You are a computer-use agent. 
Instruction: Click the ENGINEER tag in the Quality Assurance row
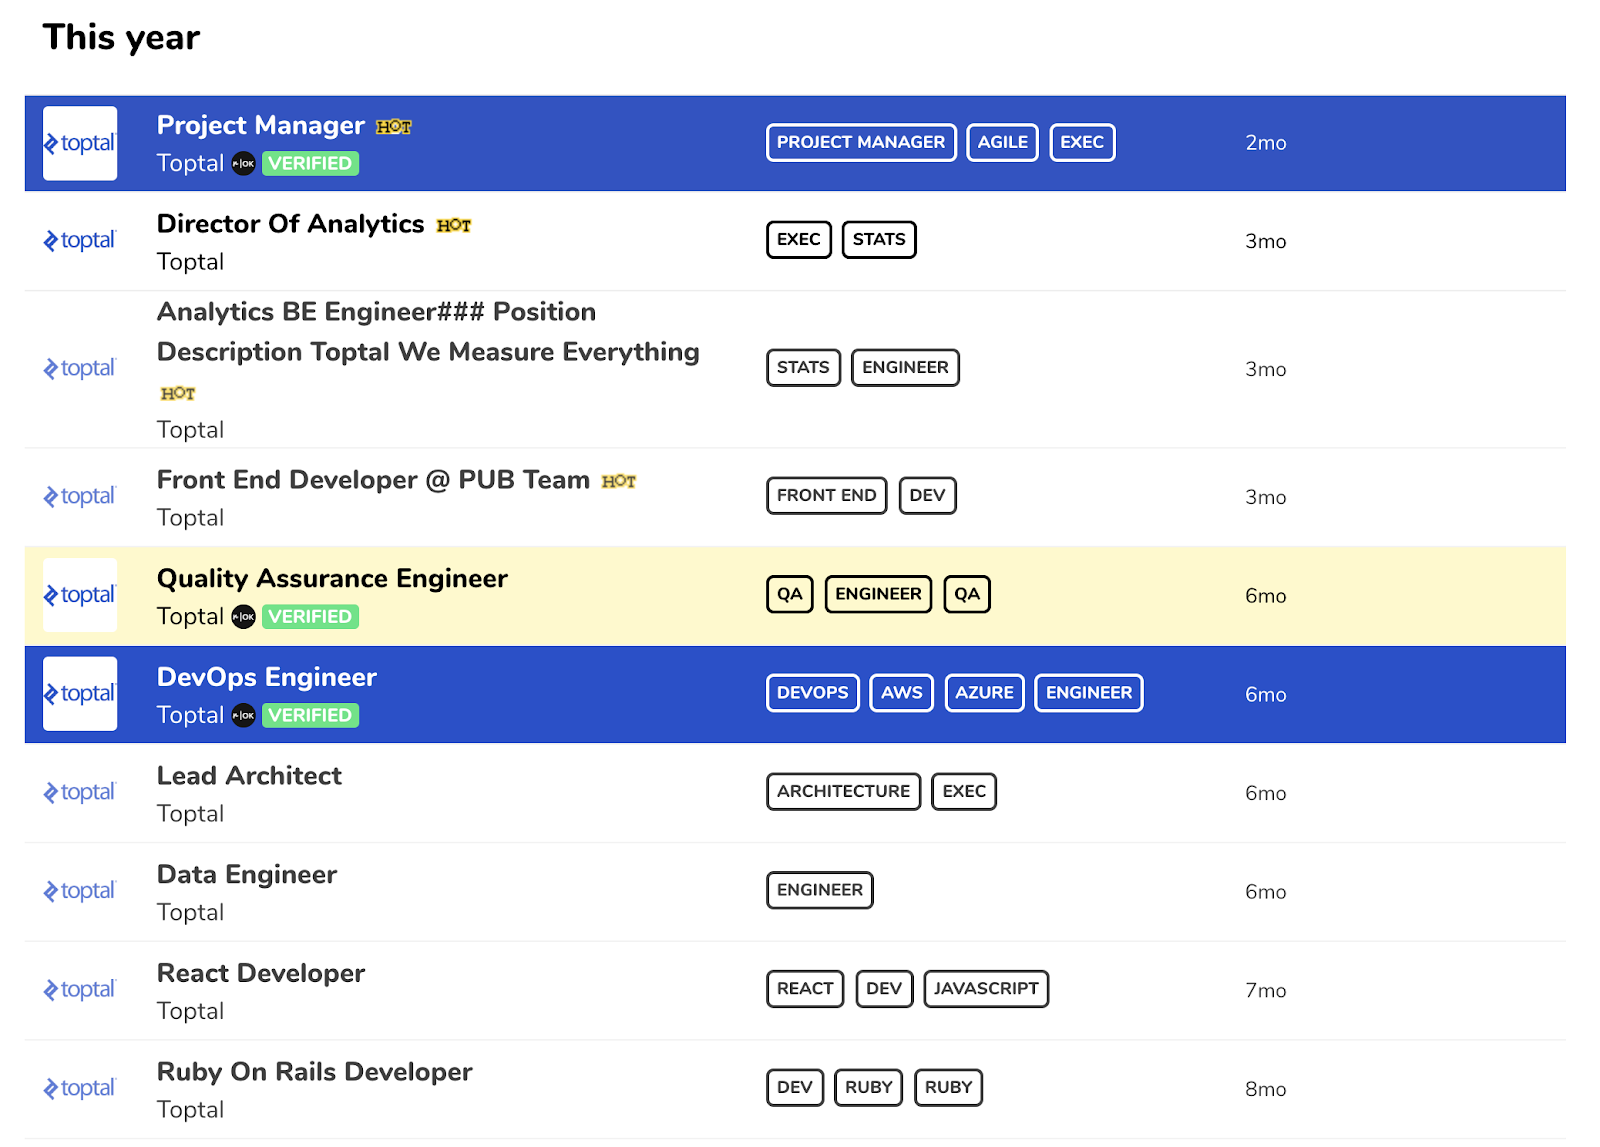tap(879, 594)
